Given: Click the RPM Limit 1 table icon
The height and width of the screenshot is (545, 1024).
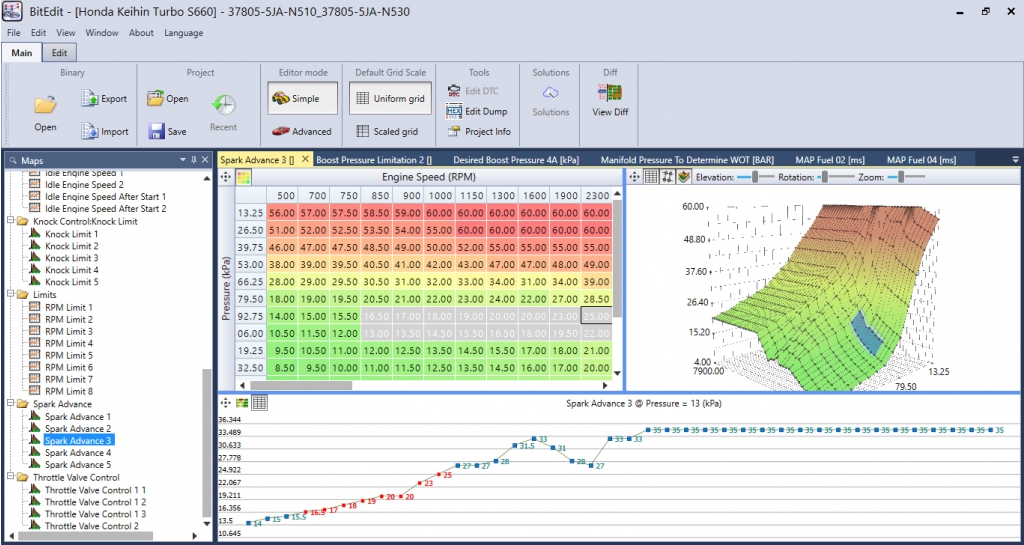Looking at the screenshot, I should coord(35,307).
